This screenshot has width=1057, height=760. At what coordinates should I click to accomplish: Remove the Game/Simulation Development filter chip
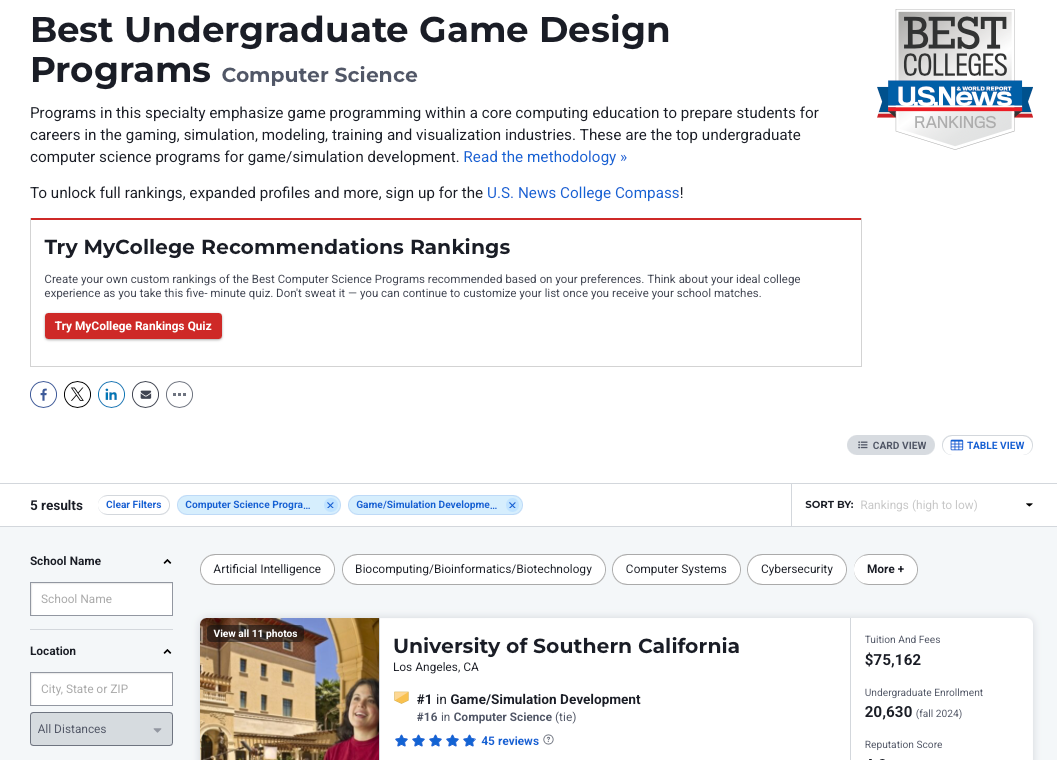coord(512,506)
